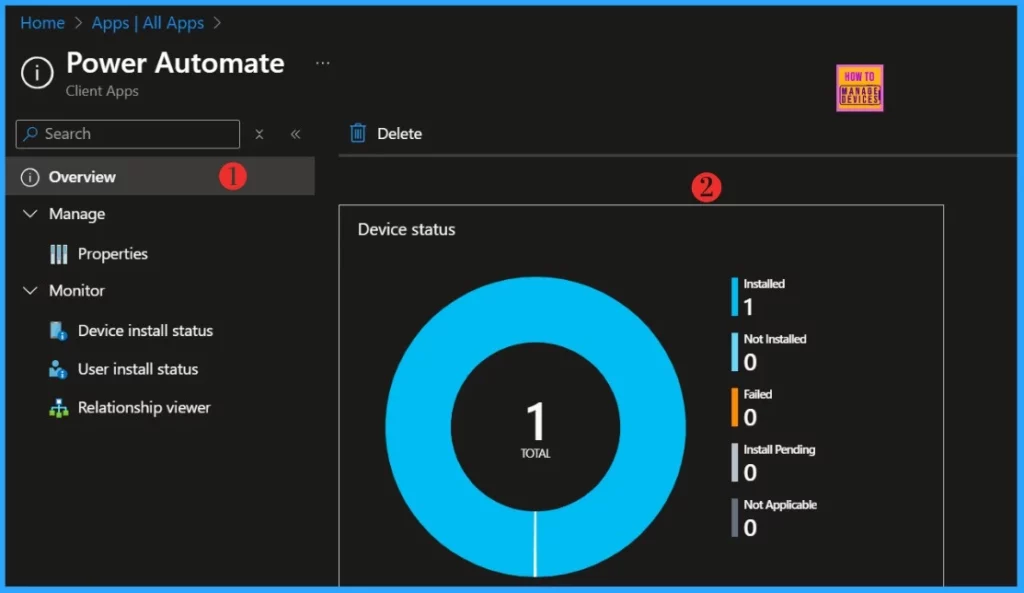
Task: Click the Not Applicable legend label
Action: [780, 505]
